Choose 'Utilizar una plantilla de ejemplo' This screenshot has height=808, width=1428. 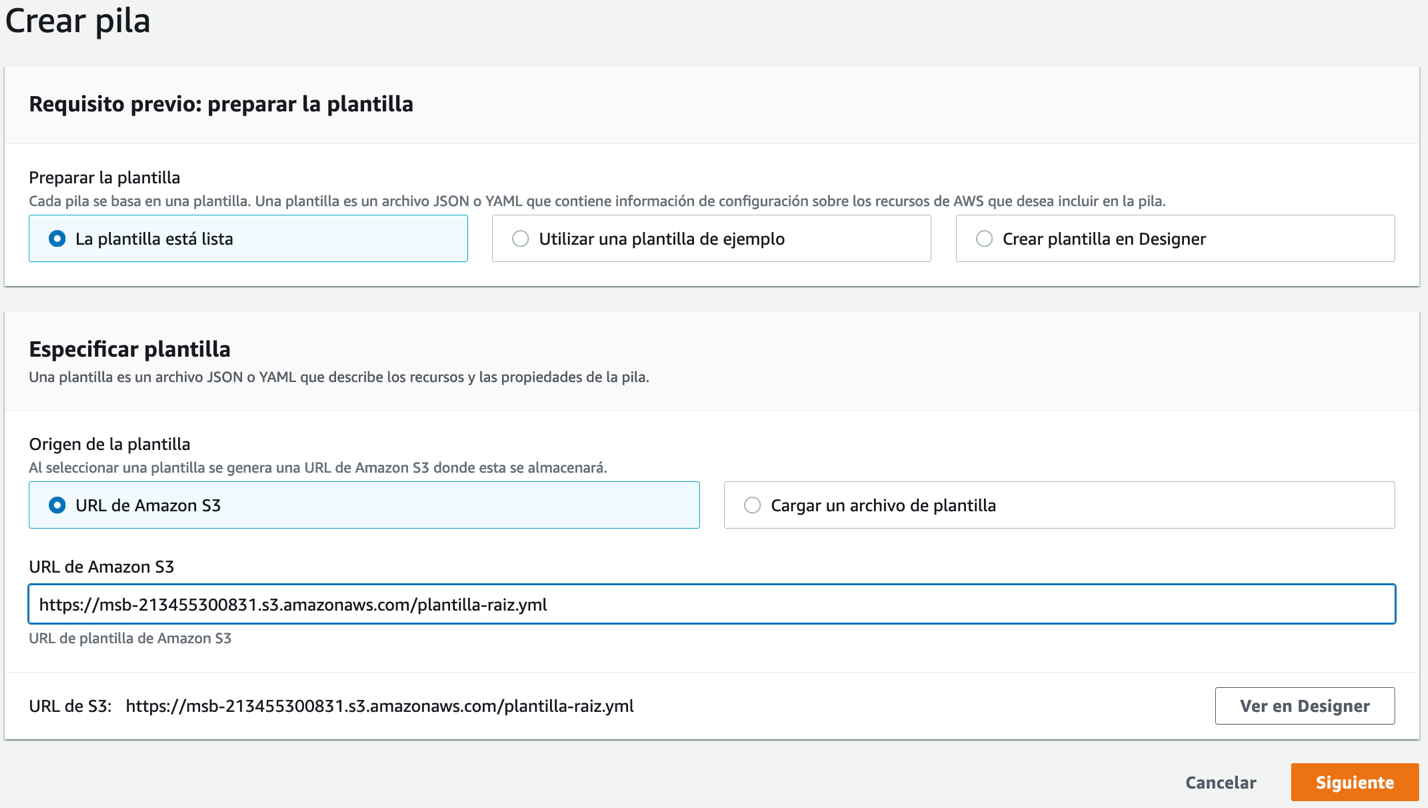pos(711,239)
